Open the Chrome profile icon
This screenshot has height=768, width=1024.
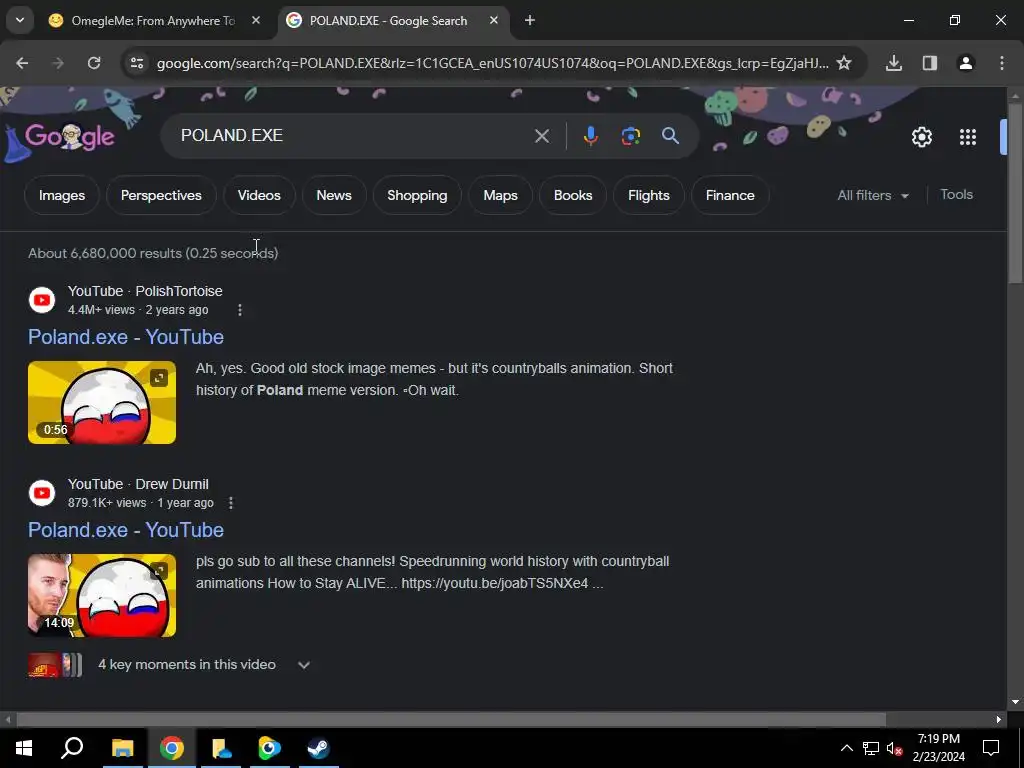click(x=966, y=63)
